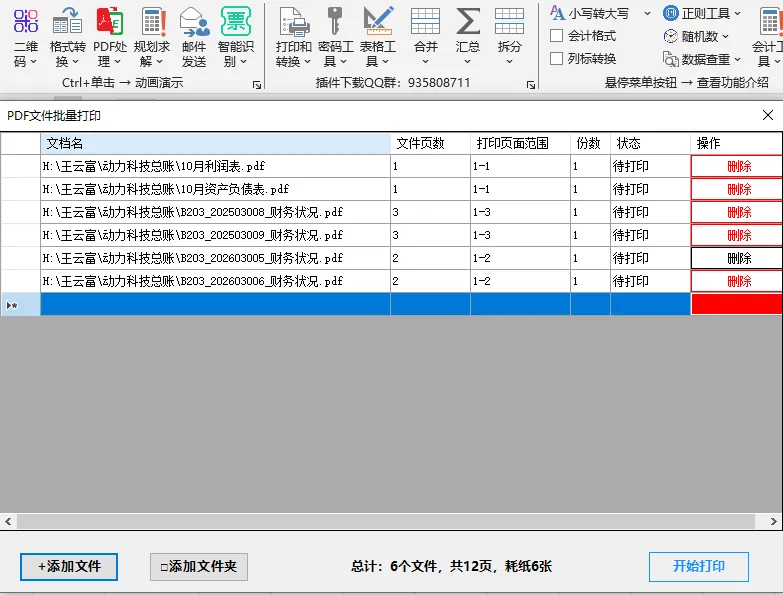Viewport: 783px width, 595px height.
Task: Click the new-row selector with asterisk
Action: coord(20,304)
